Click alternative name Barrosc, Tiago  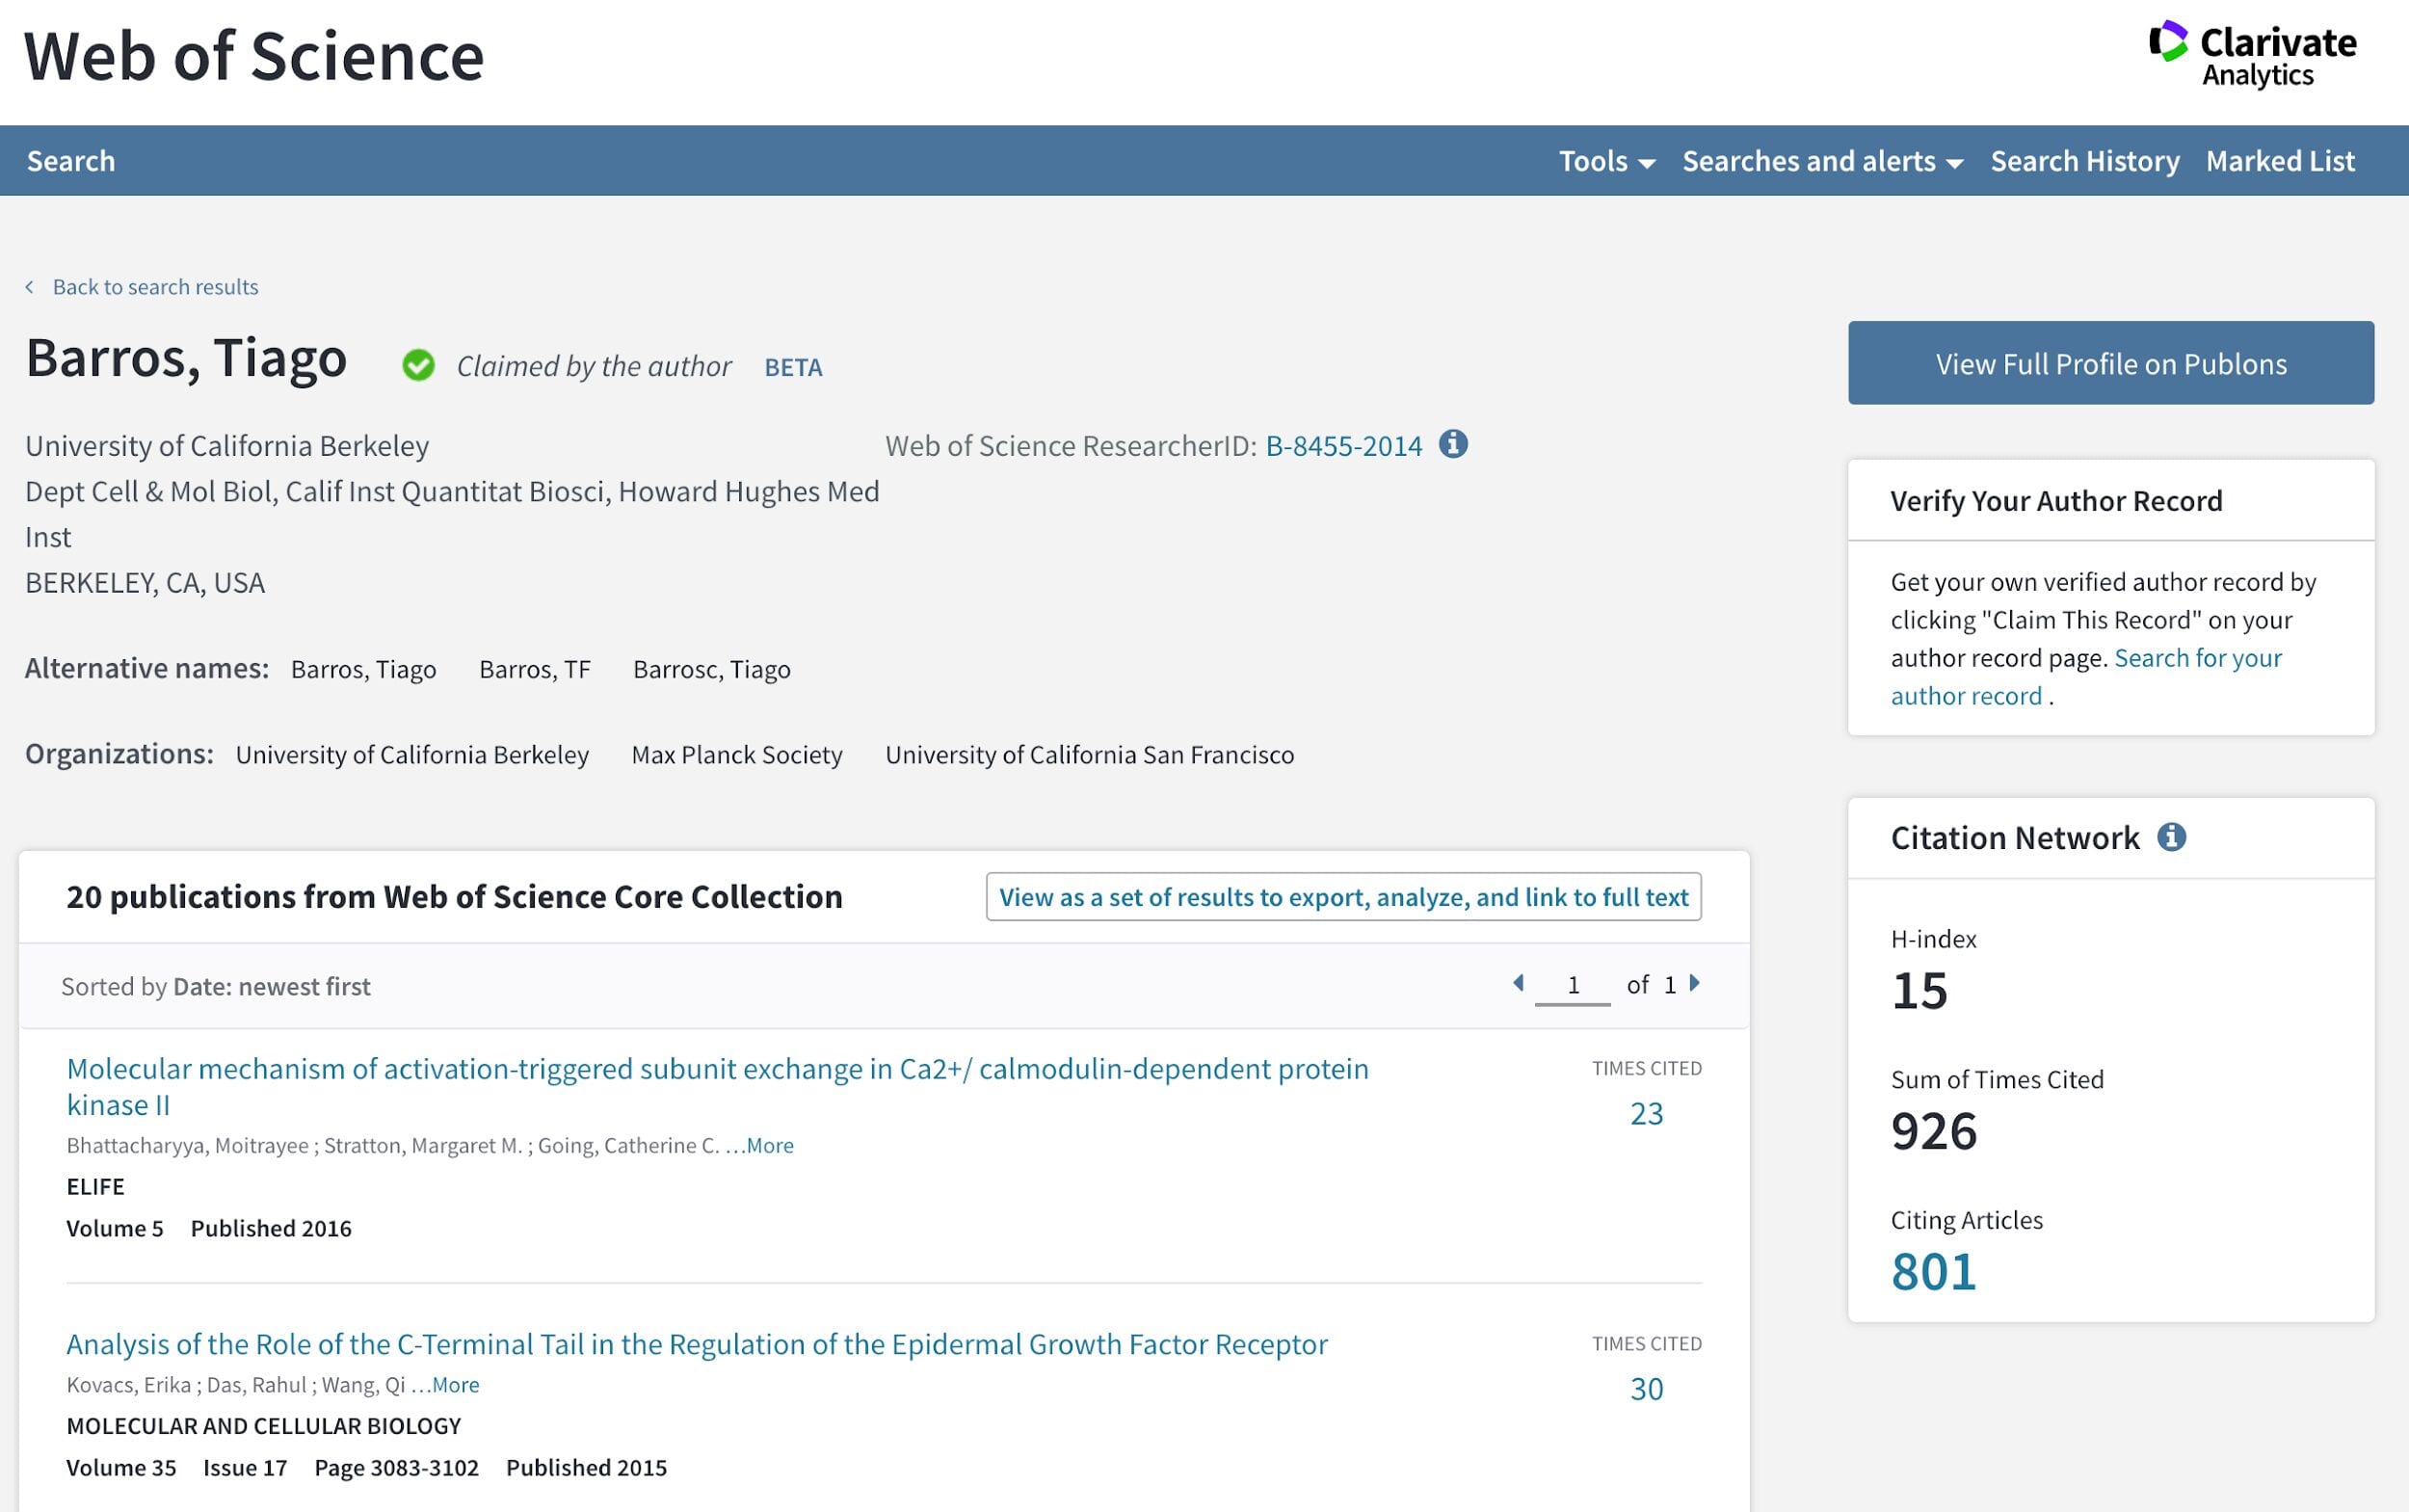pyautogui.click(x=711, y=669)
